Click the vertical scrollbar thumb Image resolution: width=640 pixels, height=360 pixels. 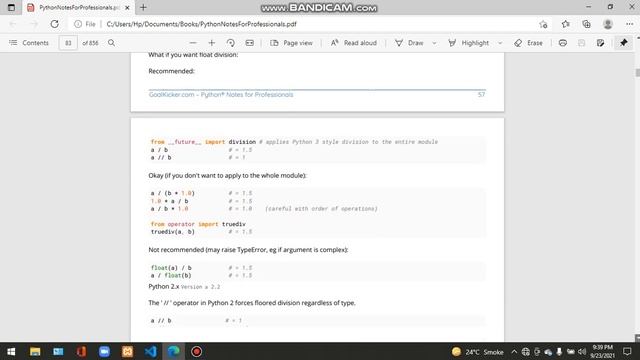tap(637, 73)
